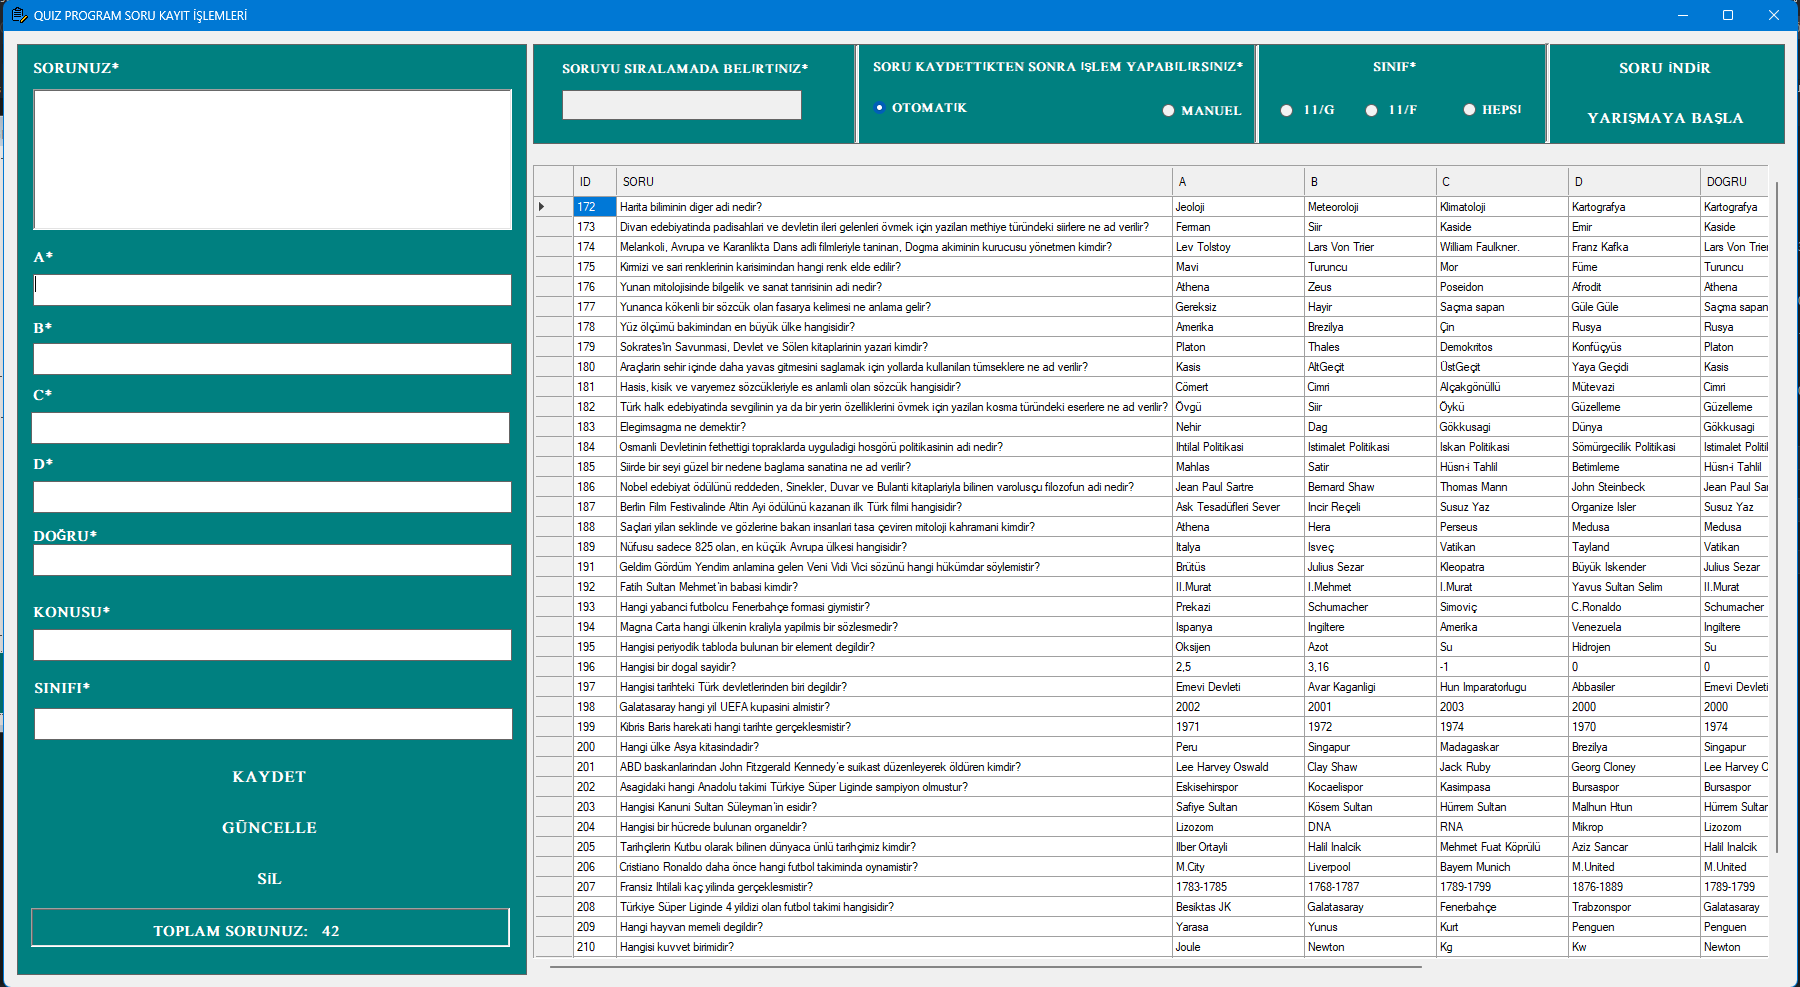Image resolution: width=1800 pixels, height=987 pixels.
Task: Click the D column header
Action: 1634,182
